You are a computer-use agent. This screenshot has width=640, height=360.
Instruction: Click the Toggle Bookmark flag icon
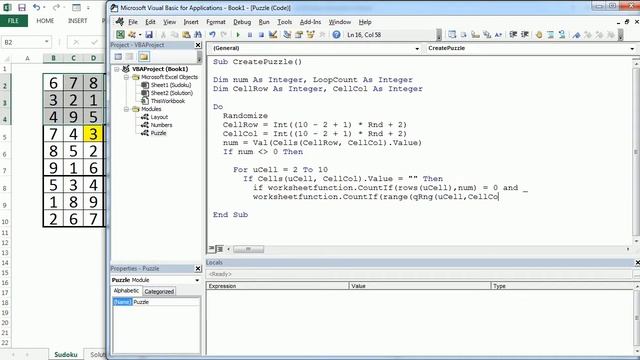[x=576, y=35]
